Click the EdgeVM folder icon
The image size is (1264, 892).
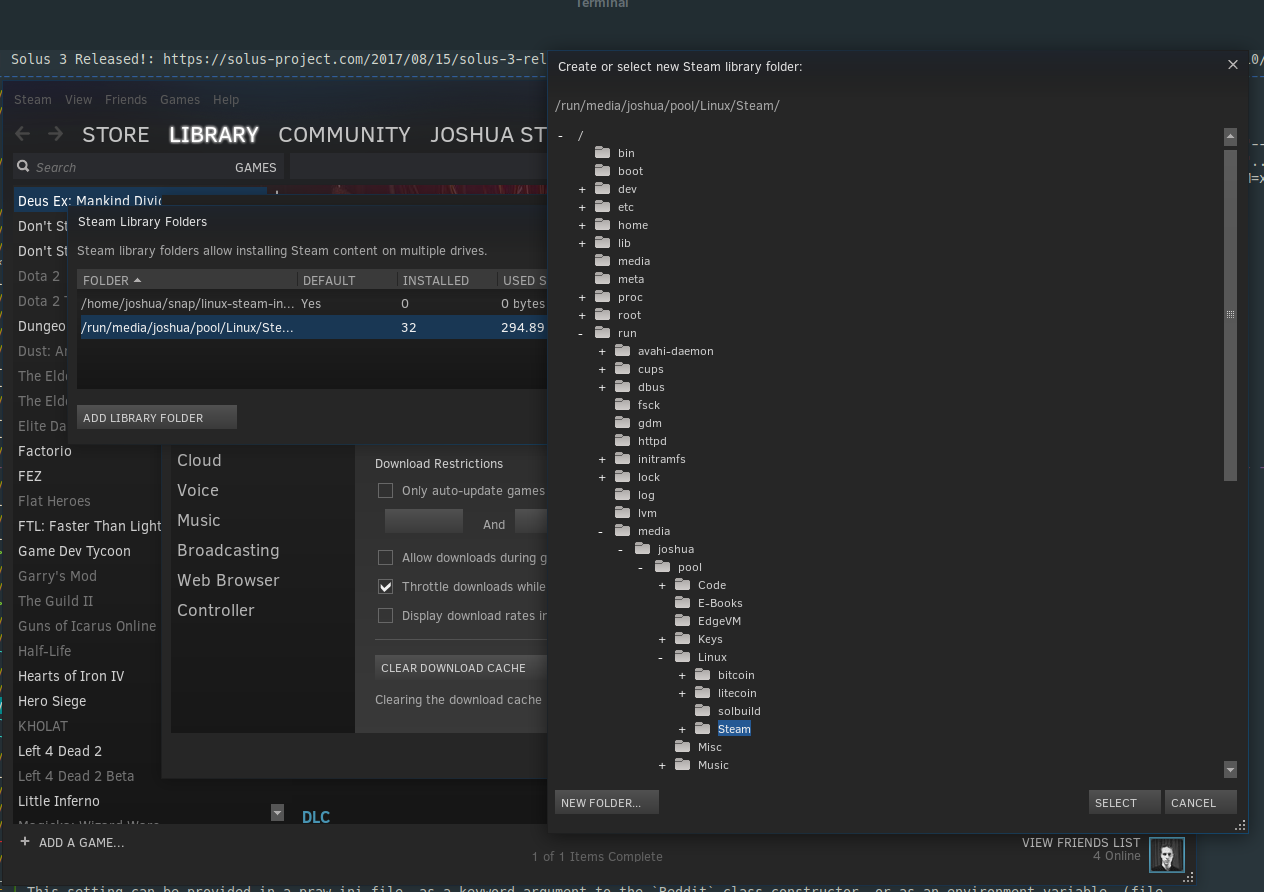tap(682, 621)
